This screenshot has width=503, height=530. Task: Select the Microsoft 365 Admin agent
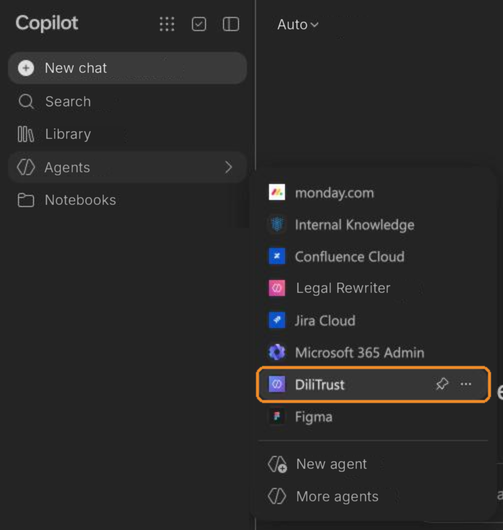[x=374, y=353]
